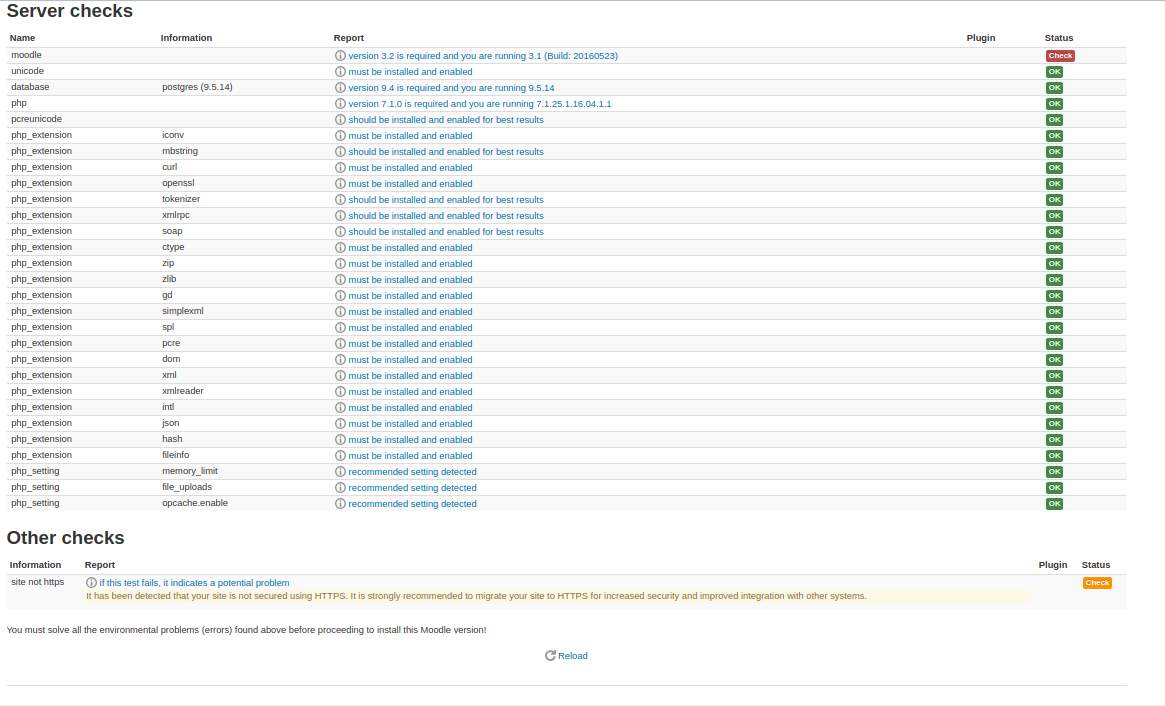Click the 'memory_limit' information cell
This screenshot has width=1165, height=706.
coord(189,471)
